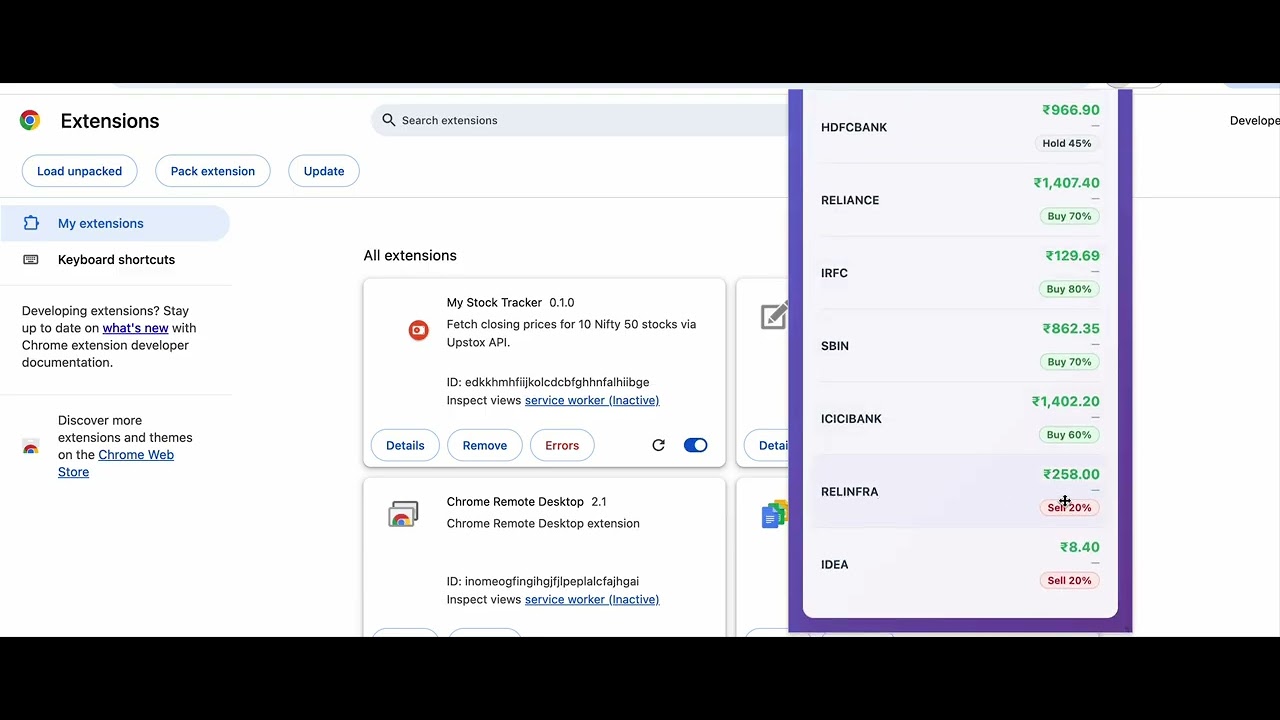Click the All extensions heading

410,255
